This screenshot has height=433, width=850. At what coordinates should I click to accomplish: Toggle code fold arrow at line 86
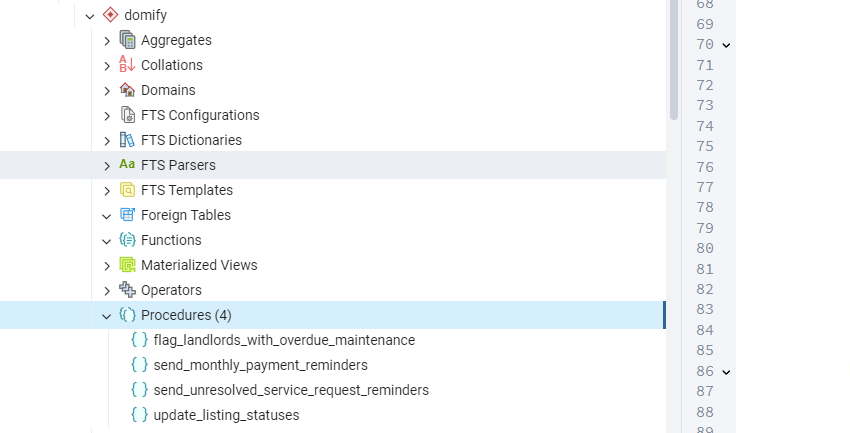coord(726,372)
